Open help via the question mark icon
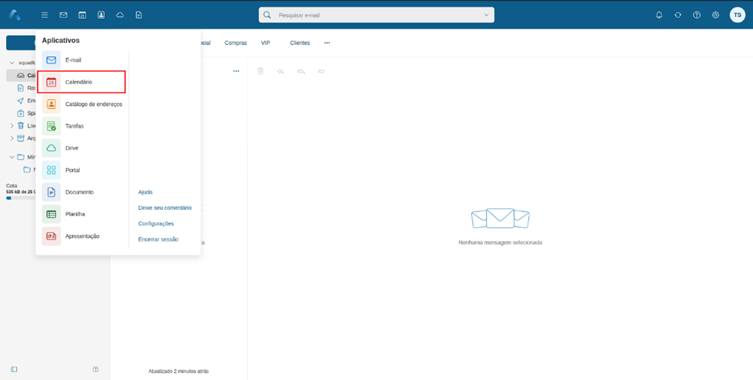753x380 pixels. [696, 15]
